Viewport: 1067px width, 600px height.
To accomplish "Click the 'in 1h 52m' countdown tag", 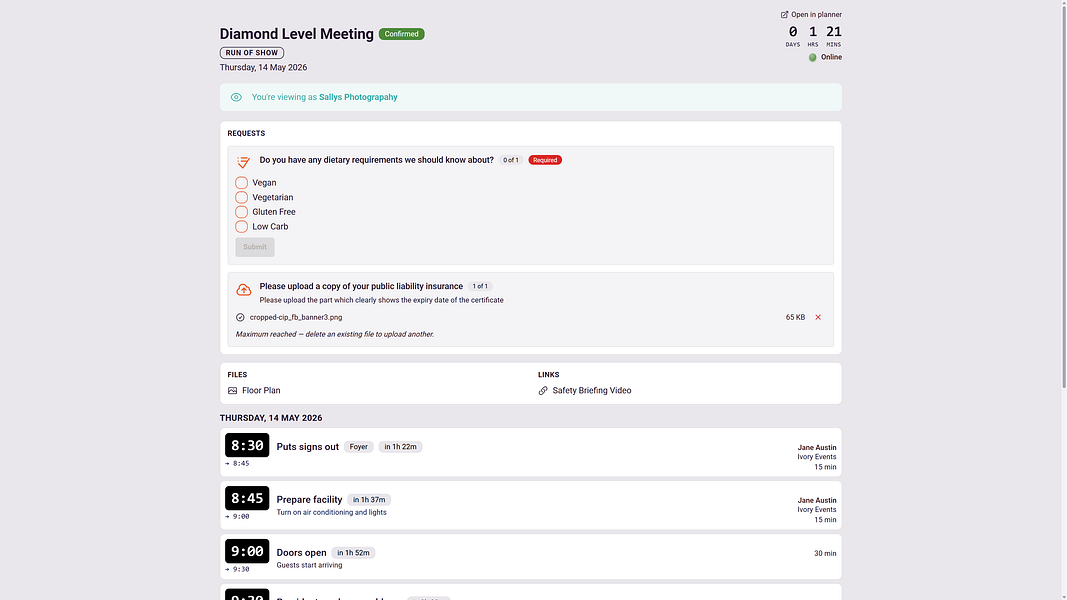I will point(353,552).
